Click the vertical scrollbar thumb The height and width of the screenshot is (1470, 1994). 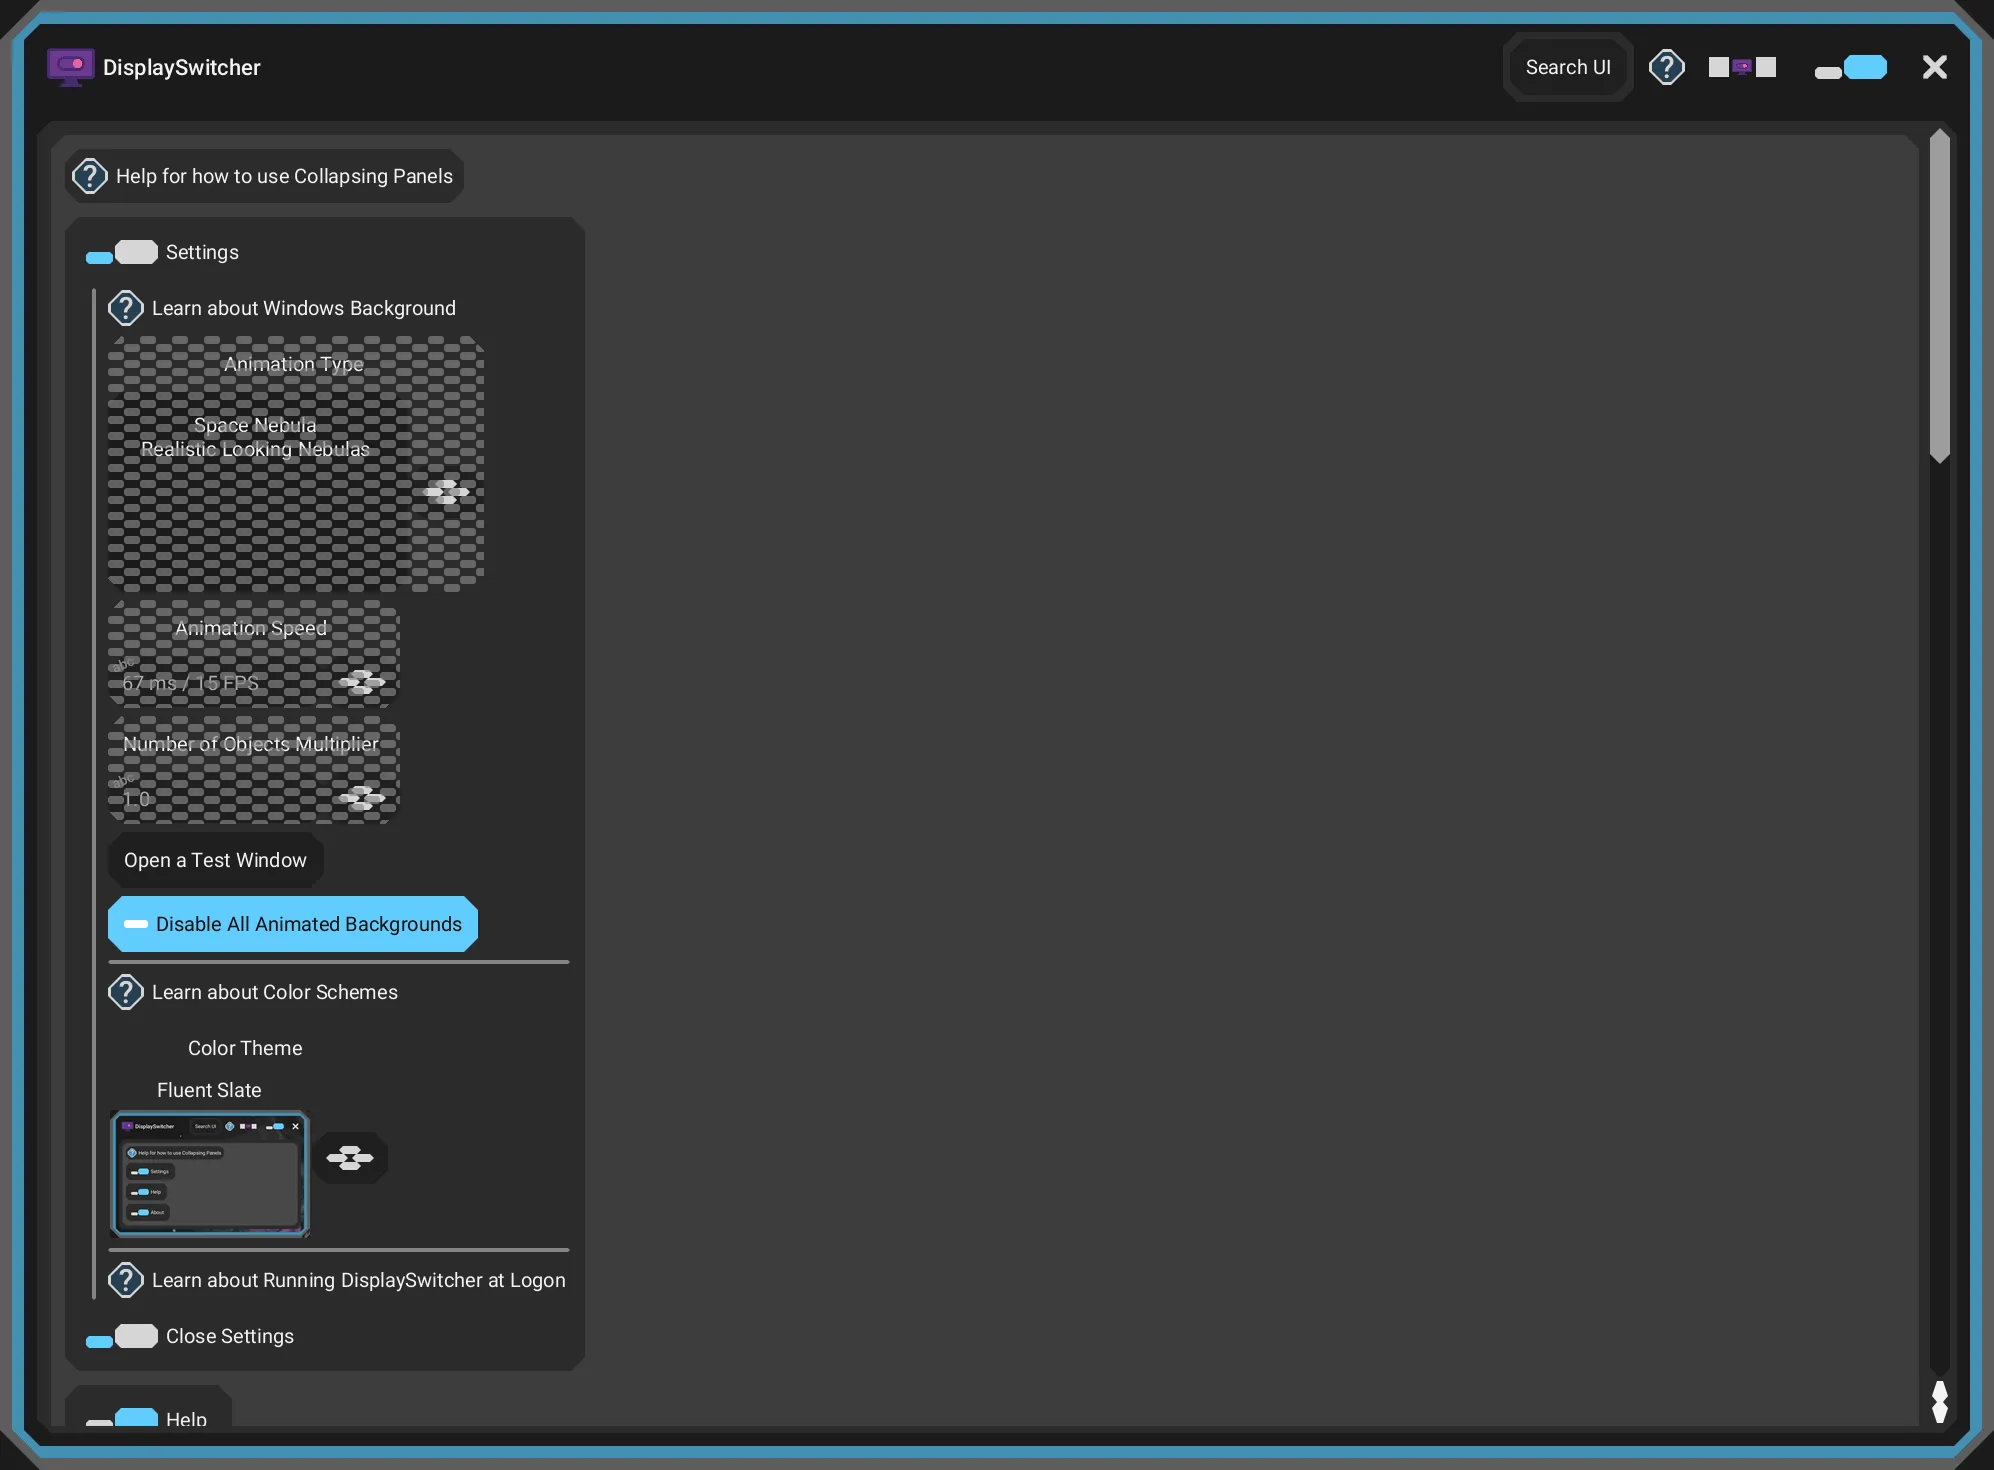point(1940,296)
